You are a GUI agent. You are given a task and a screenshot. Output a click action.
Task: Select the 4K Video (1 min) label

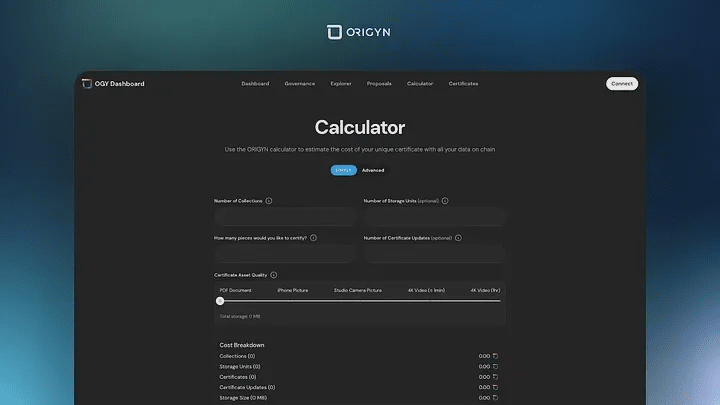tap(426, 290)
